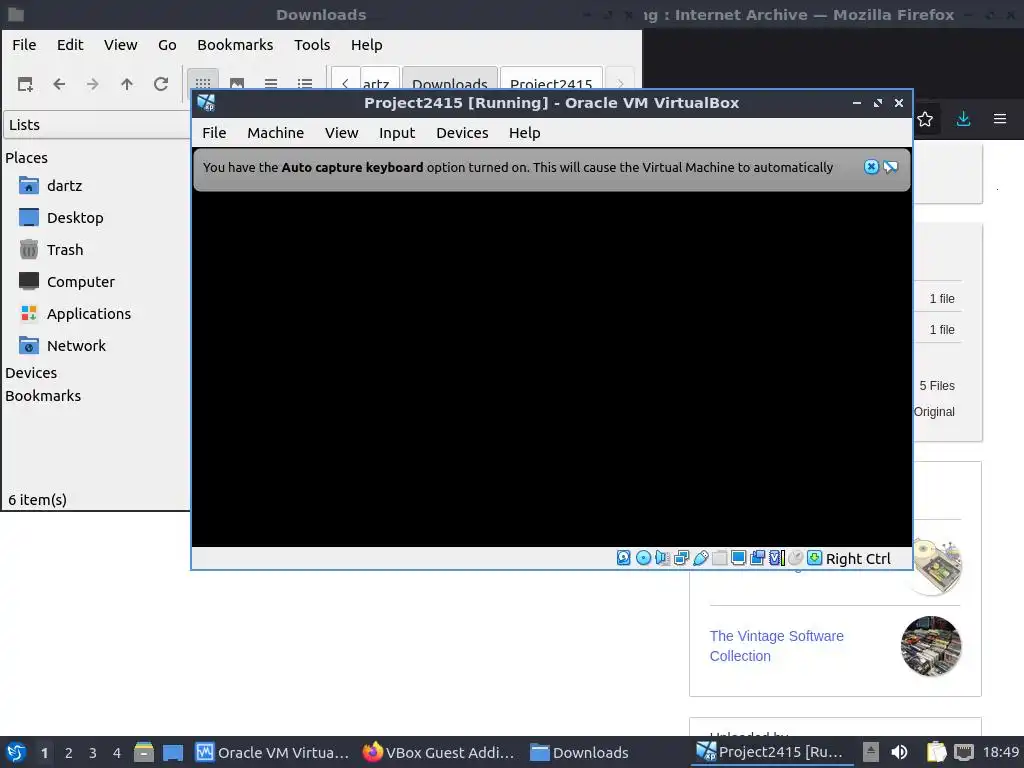Viewport: 1024px width, 768px height.
Task: Open the VirtualBox Input menu
Action: pyautogui.click(x=397, y=133)
